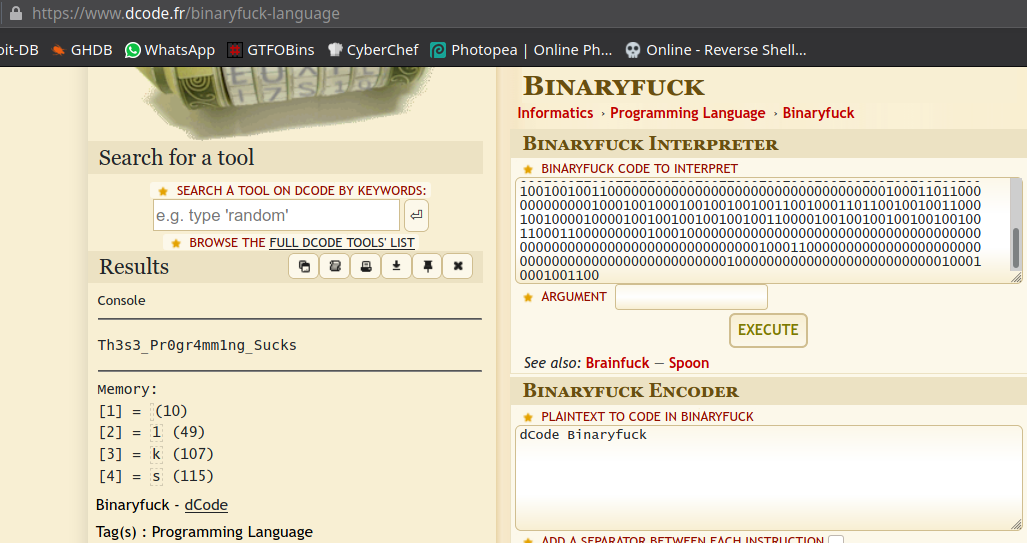Open the WhatsApp bookmark
This screenshot has width=1027, height=543.
click(169, 50)
